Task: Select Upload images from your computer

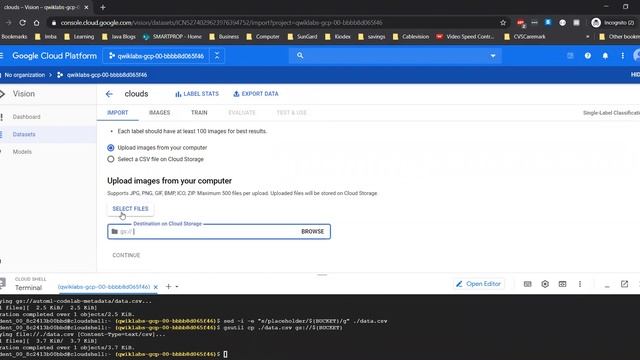Action: click(x=111, y=148)
